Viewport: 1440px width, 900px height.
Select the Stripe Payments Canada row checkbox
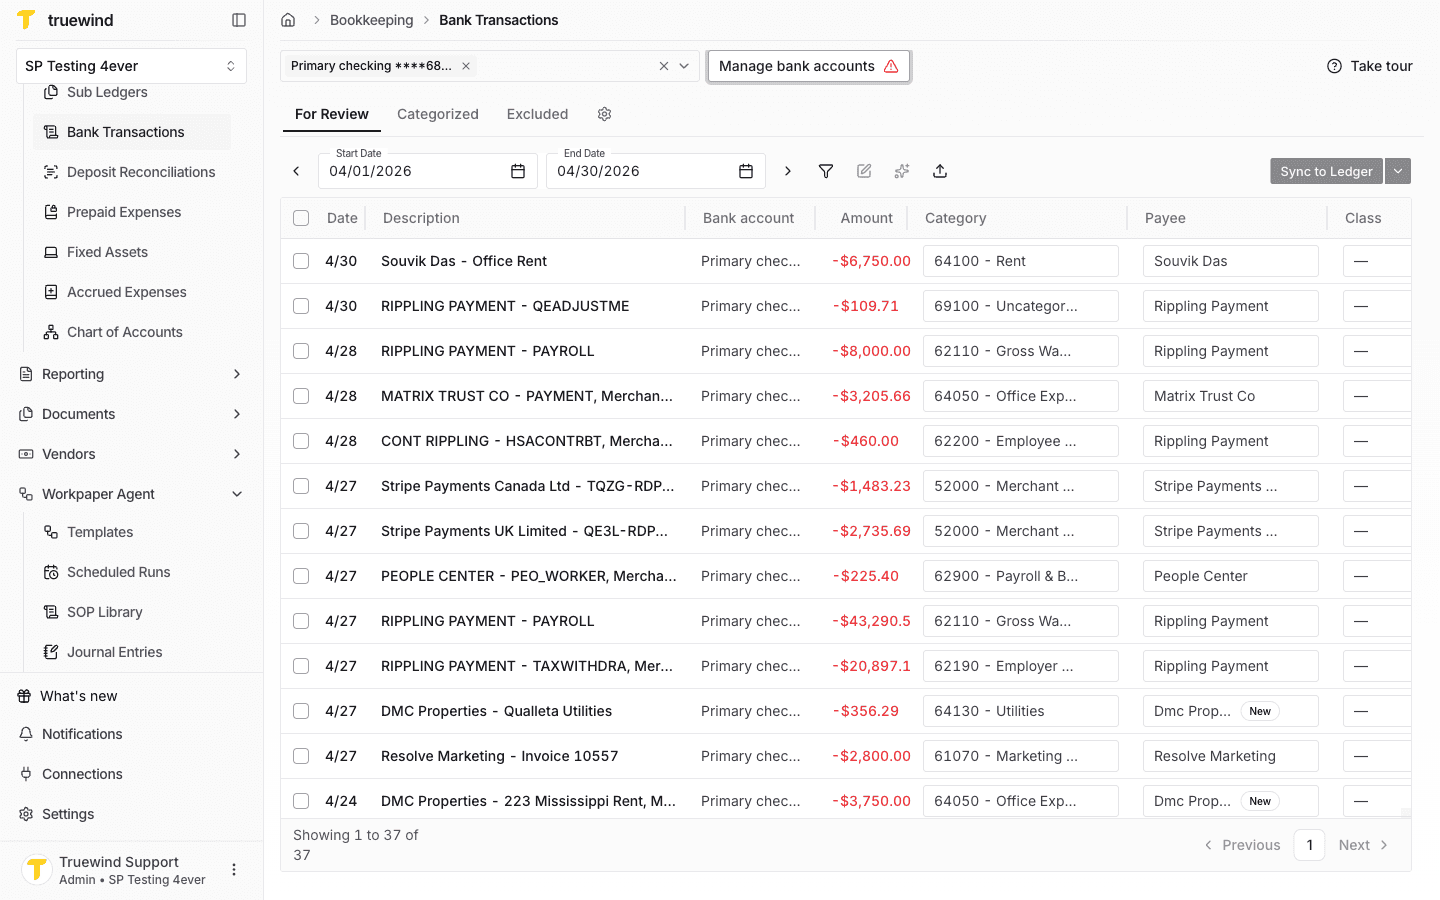pos(301,486)
